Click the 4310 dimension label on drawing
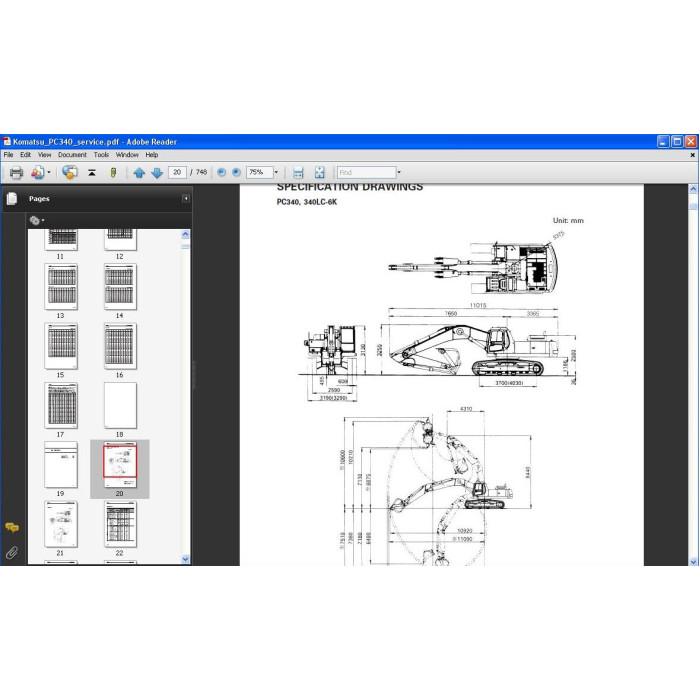The height and width of the screenshot is (700, 700). [x=466, y=409]
